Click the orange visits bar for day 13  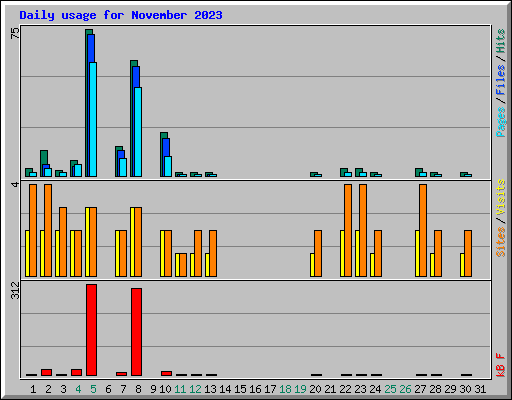pyautogui.click(x=213, y=253)
